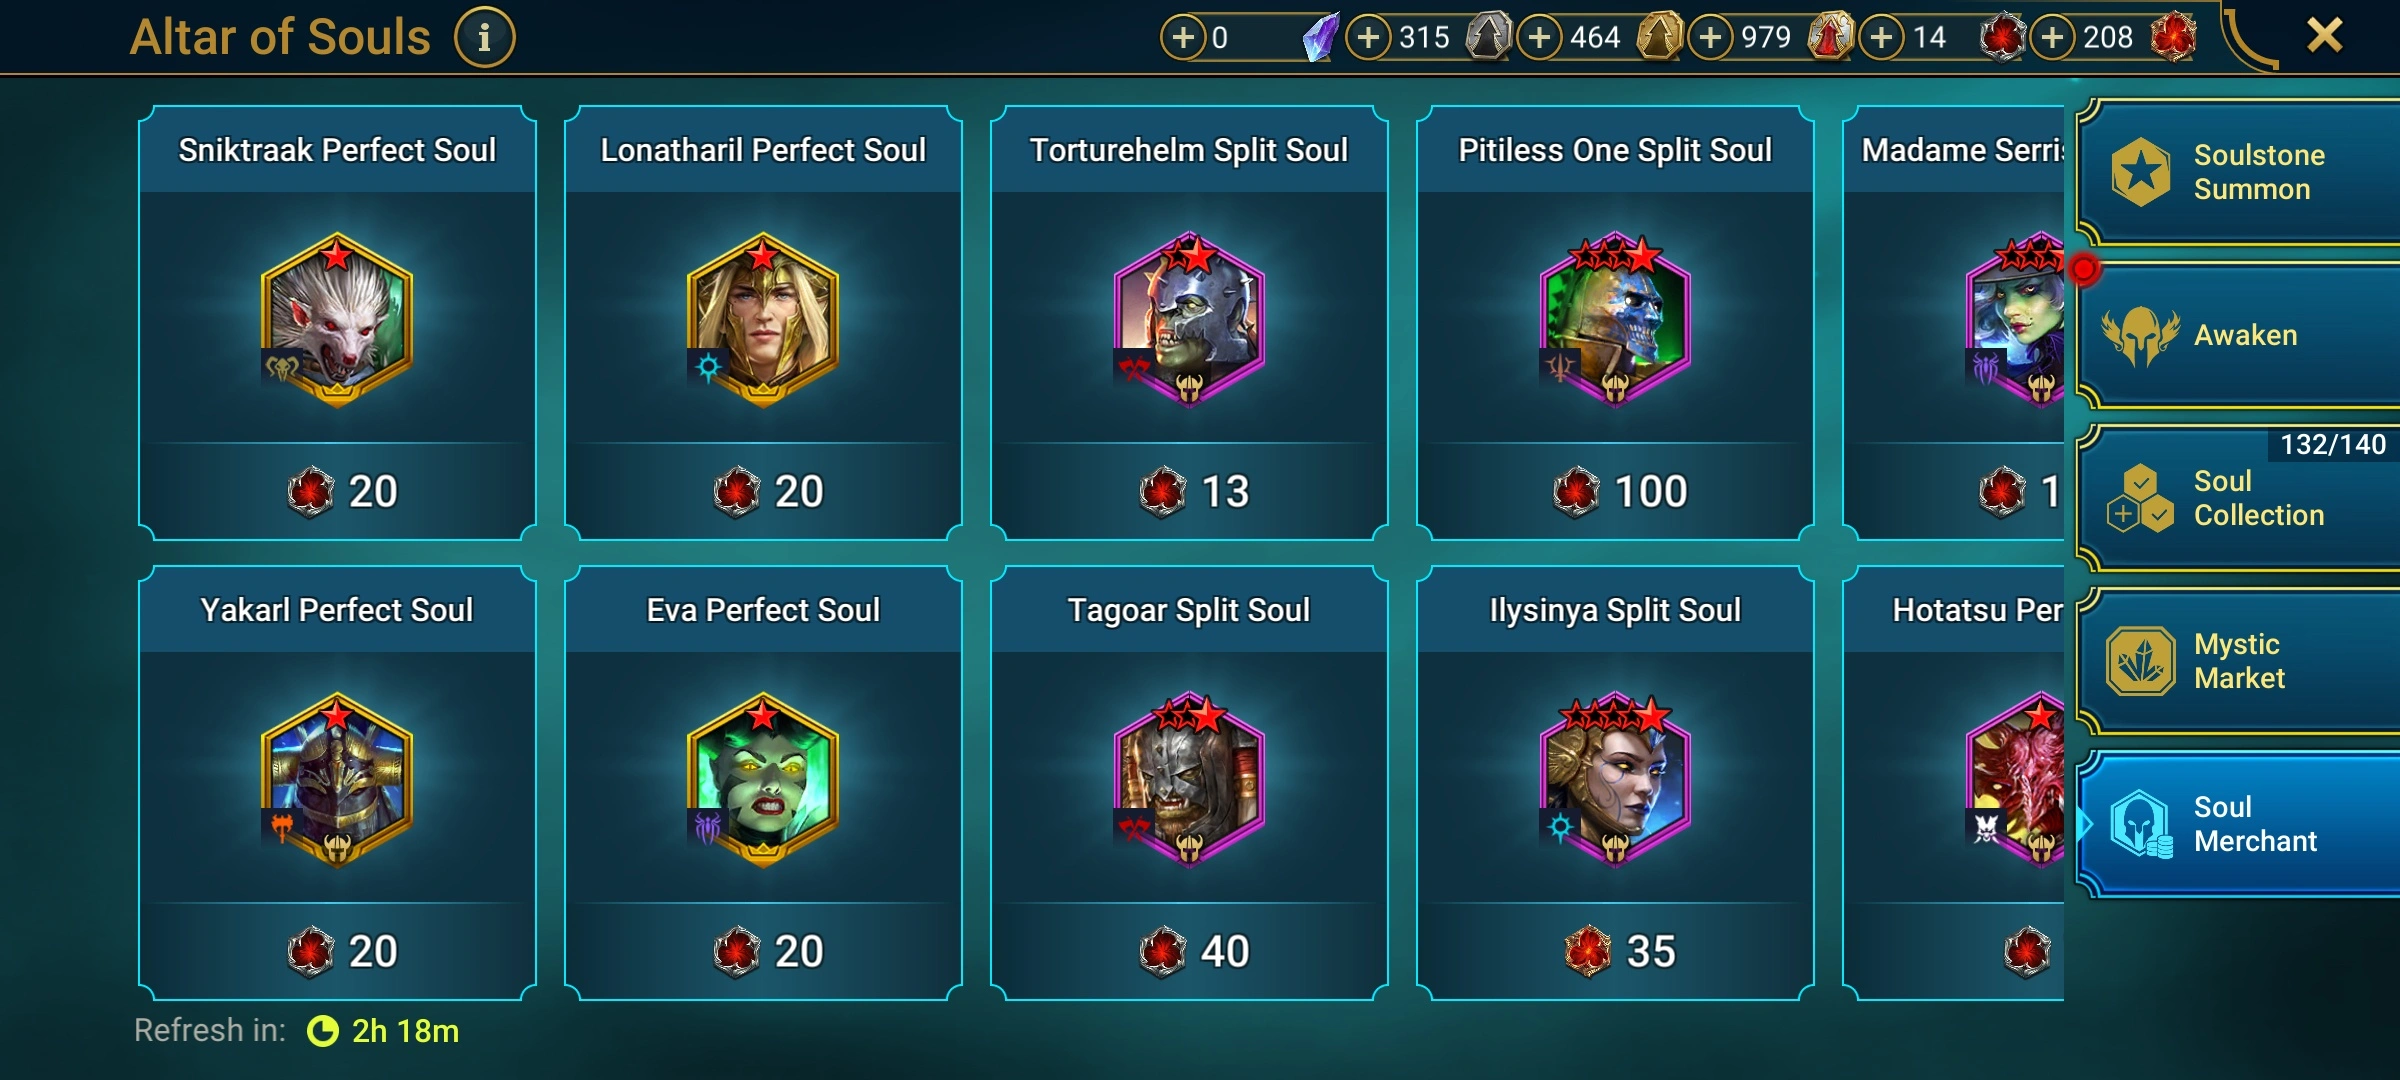Add more purple crystal currency via its plus icon

(x=1183, y=38)
